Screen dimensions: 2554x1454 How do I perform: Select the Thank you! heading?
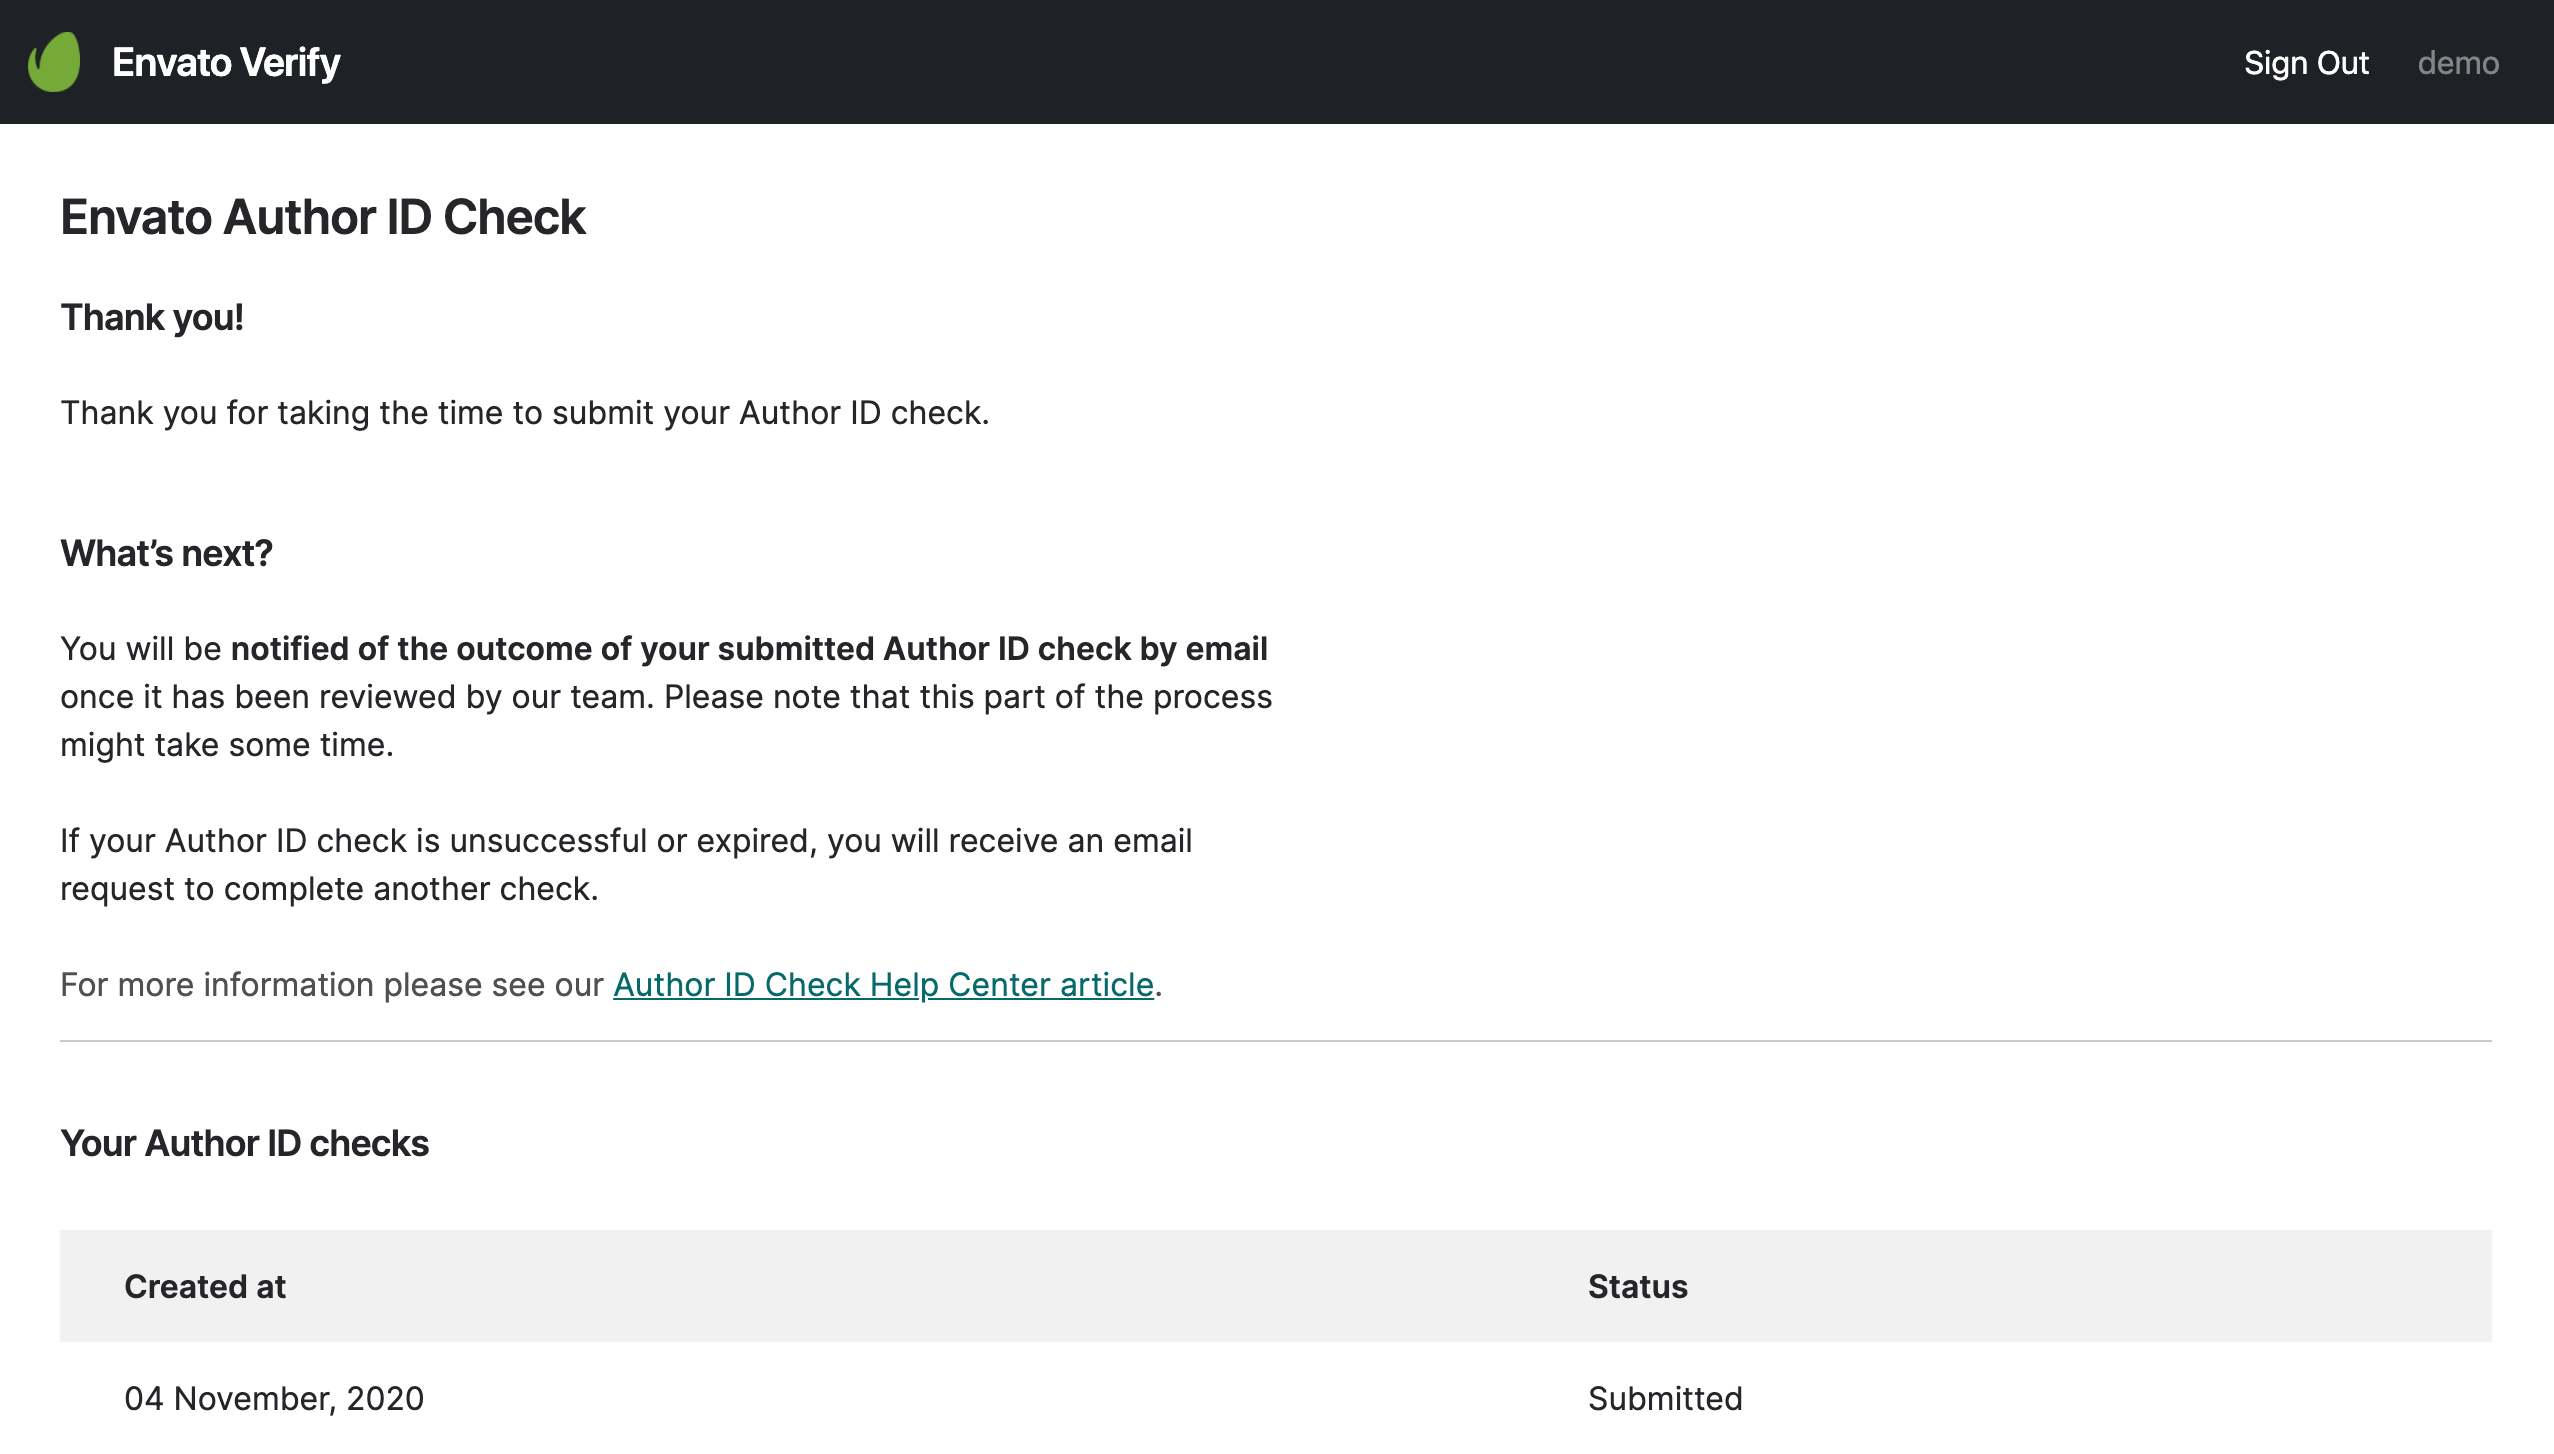[151, 317]
